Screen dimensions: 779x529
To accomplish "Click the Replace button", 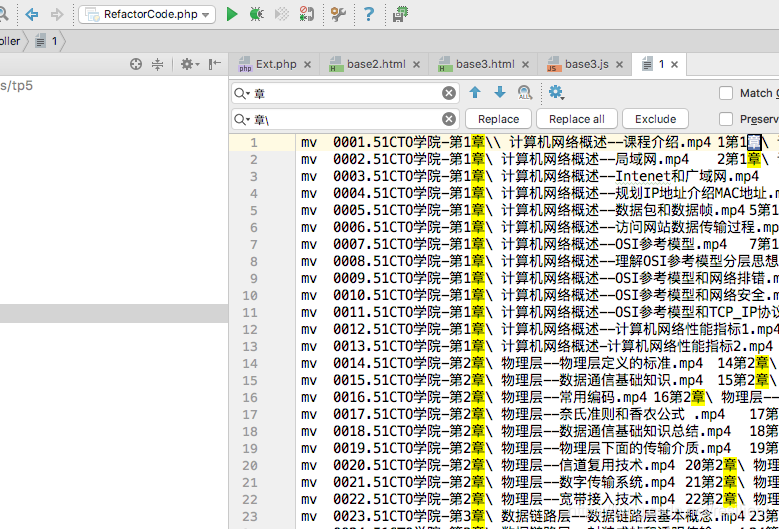I will (498, 119).
